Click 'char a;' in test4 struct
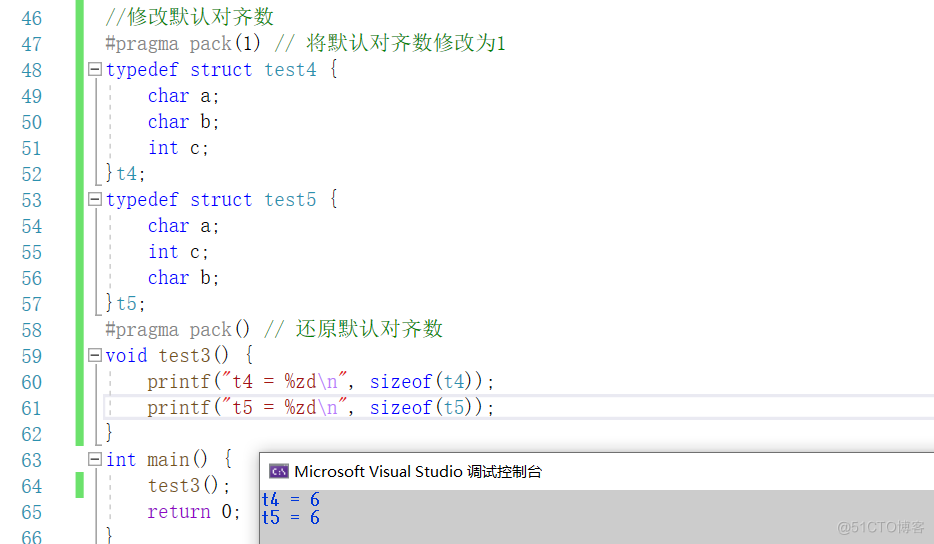This screenshot has width=934, height=544. [x=183, y=96]
